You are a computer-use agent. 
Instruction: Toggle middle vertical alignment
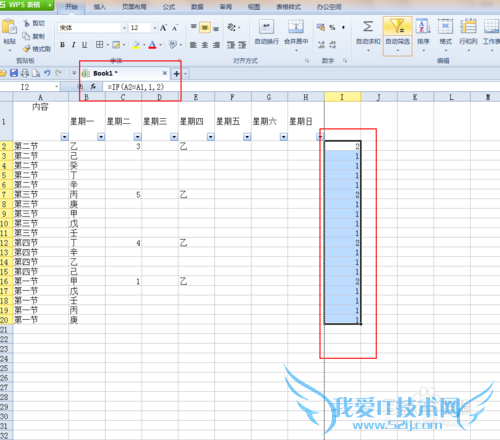[x=205, y=27]
